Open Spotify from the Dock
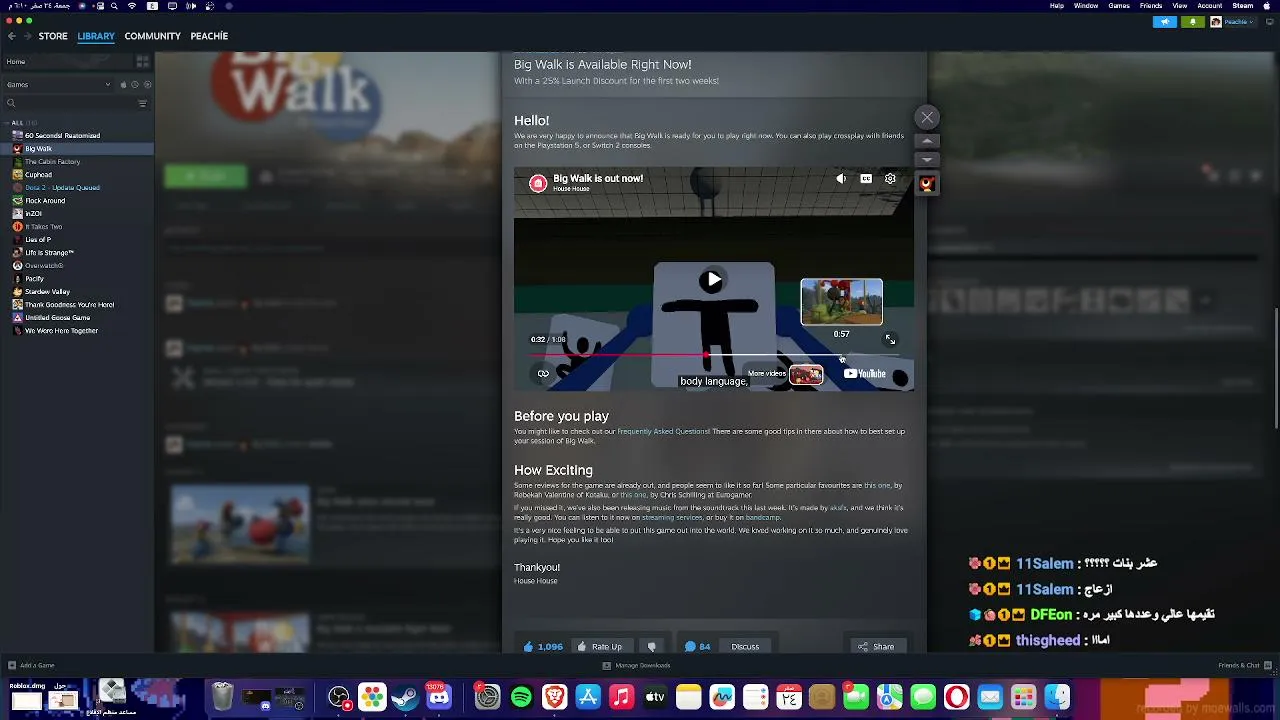Image resolution: width=1280 pixels, height=720 pixels. pos(521,697)
